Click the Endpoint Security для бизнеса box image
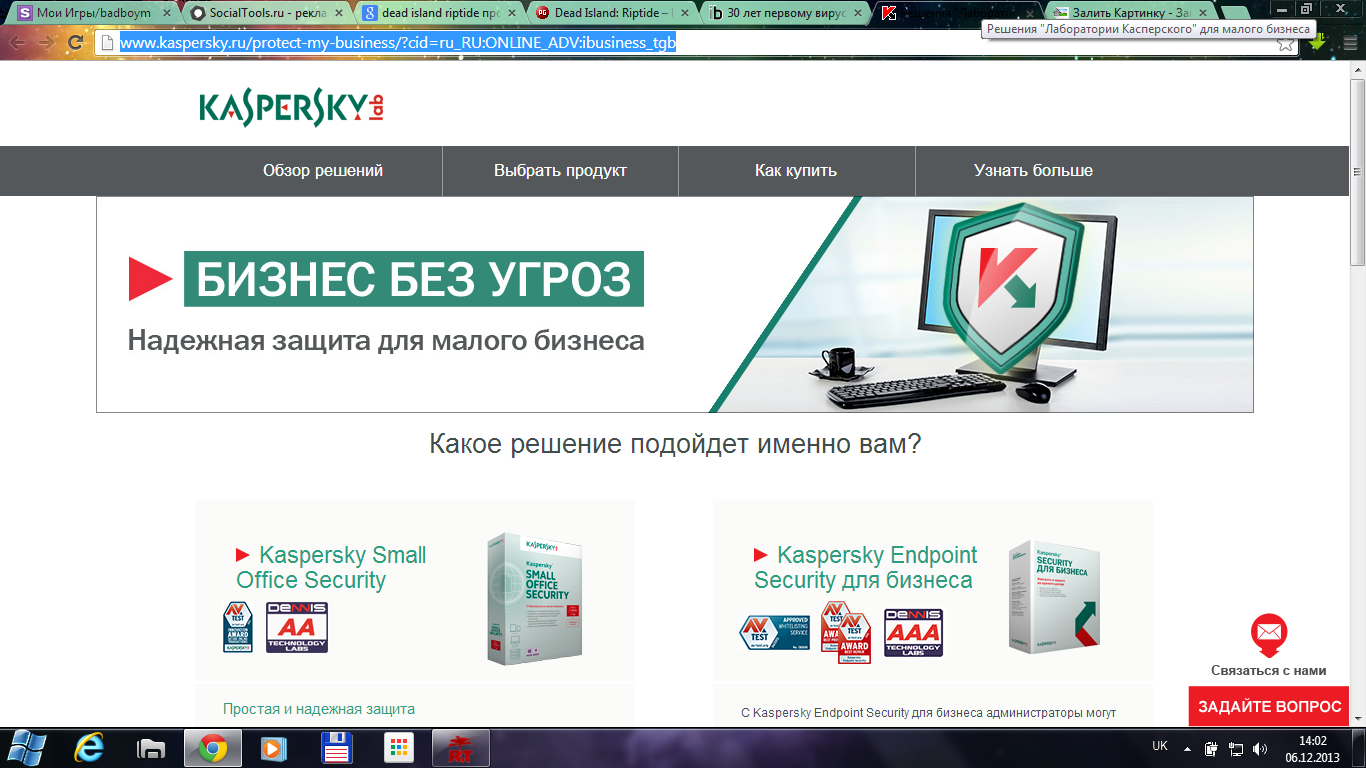 click(x=1055, y=597)
